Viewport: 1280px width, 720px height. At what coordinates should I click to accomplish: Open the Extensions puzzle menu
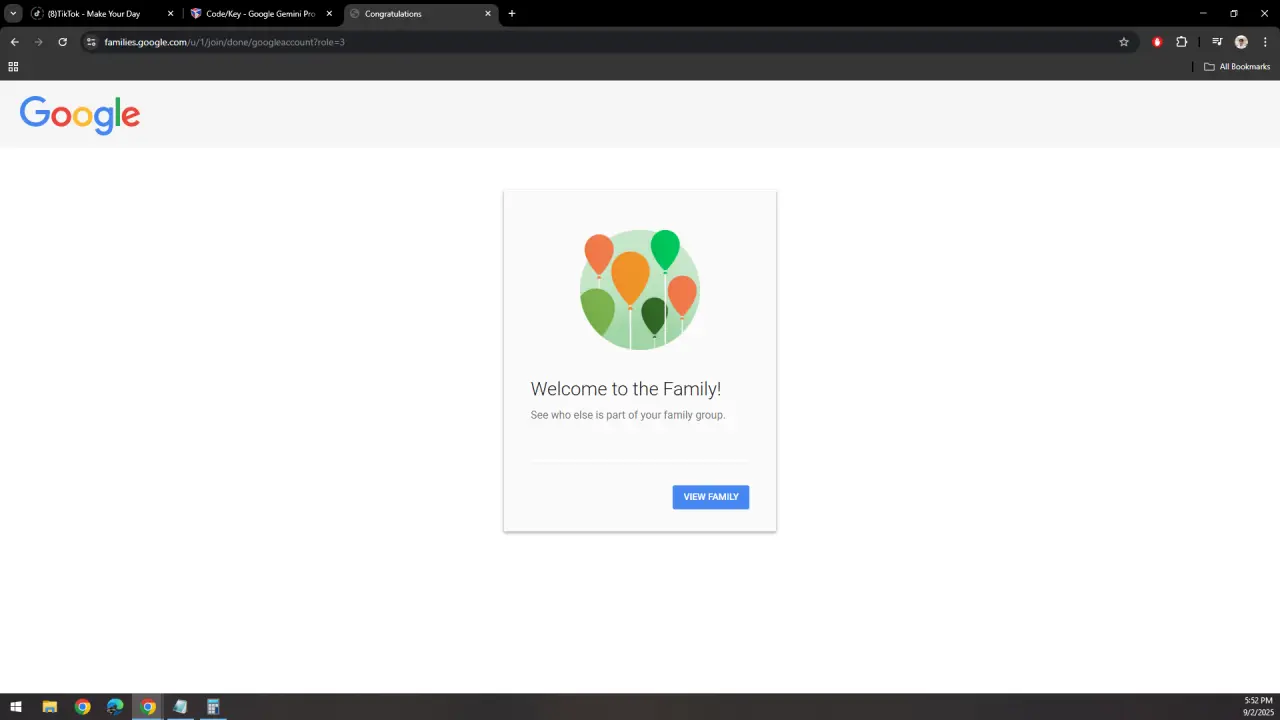point(1181,42)
